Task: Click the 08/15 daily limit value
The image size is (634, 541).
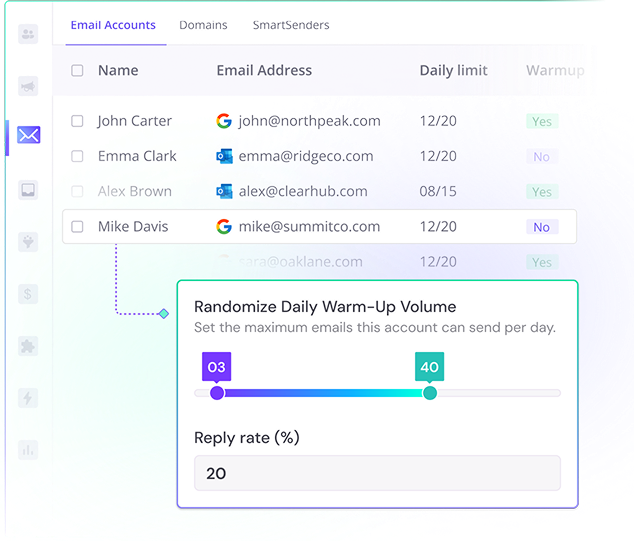Action: [438, 191]
